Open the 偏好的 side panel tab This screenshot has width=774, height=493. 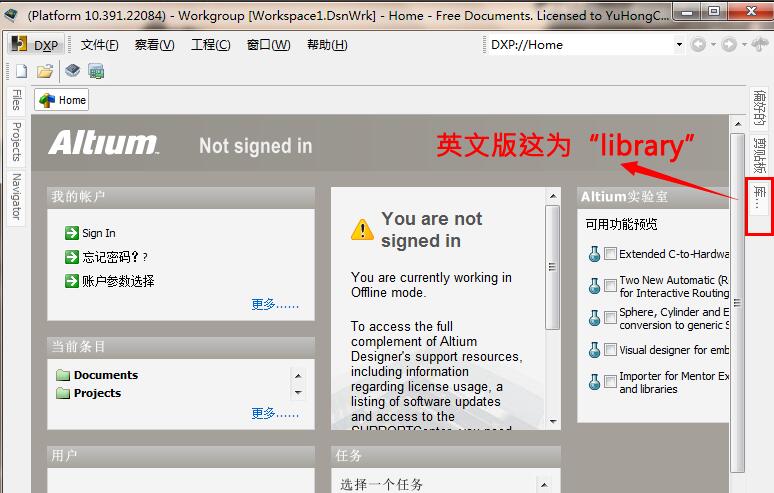[x=759, y=108]
